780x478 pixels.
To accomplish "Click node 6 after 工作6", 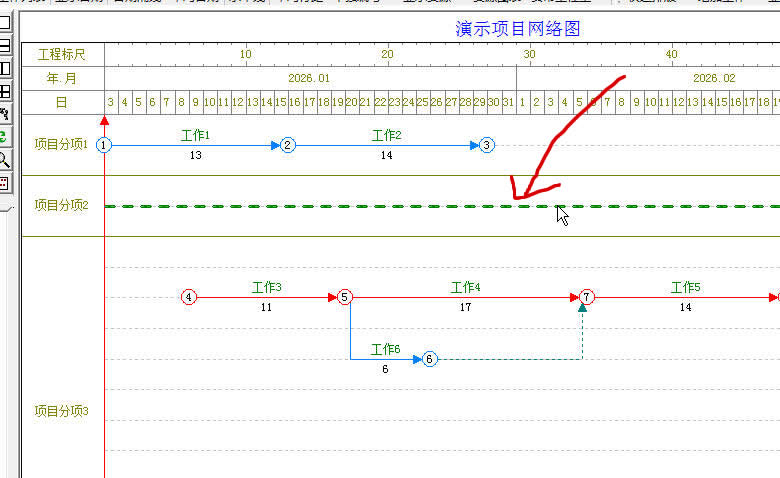I will click(x=429, y=359).
